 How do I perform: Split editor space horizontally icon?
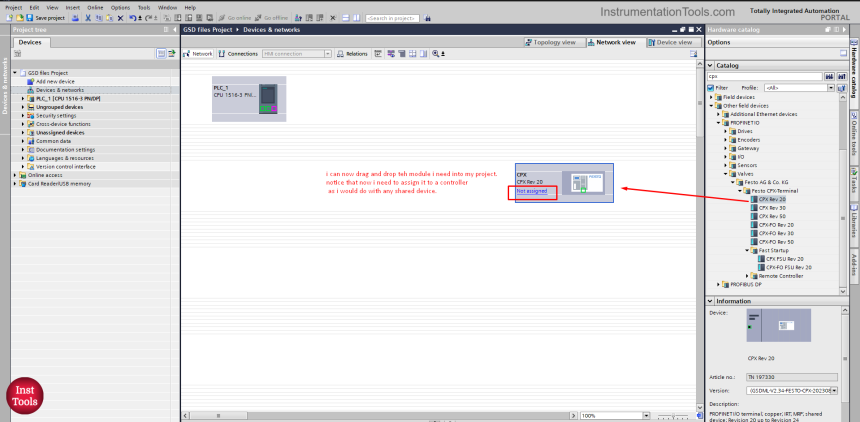pyautogui.click(x=346, y=18)
